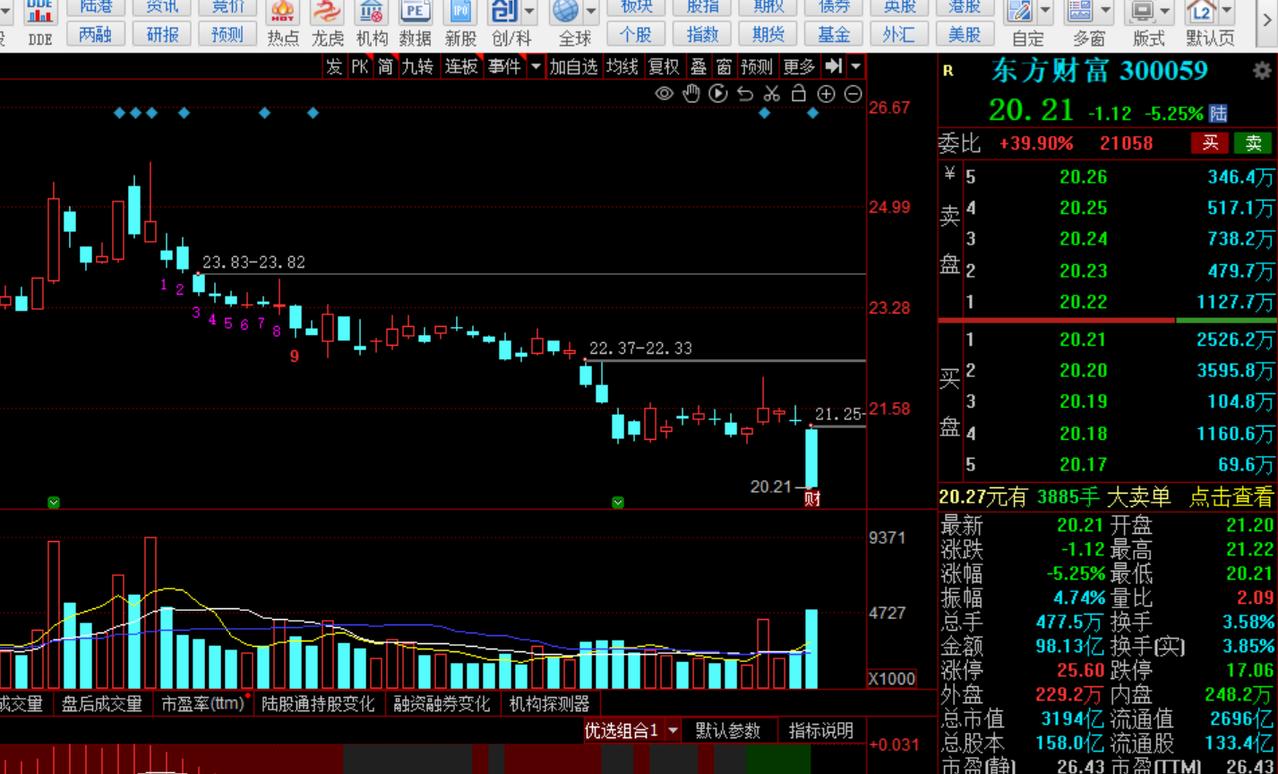This screenshot has height=774, width=1278.
Task: Toggle PK comparison mode
Action: (359, 66)
